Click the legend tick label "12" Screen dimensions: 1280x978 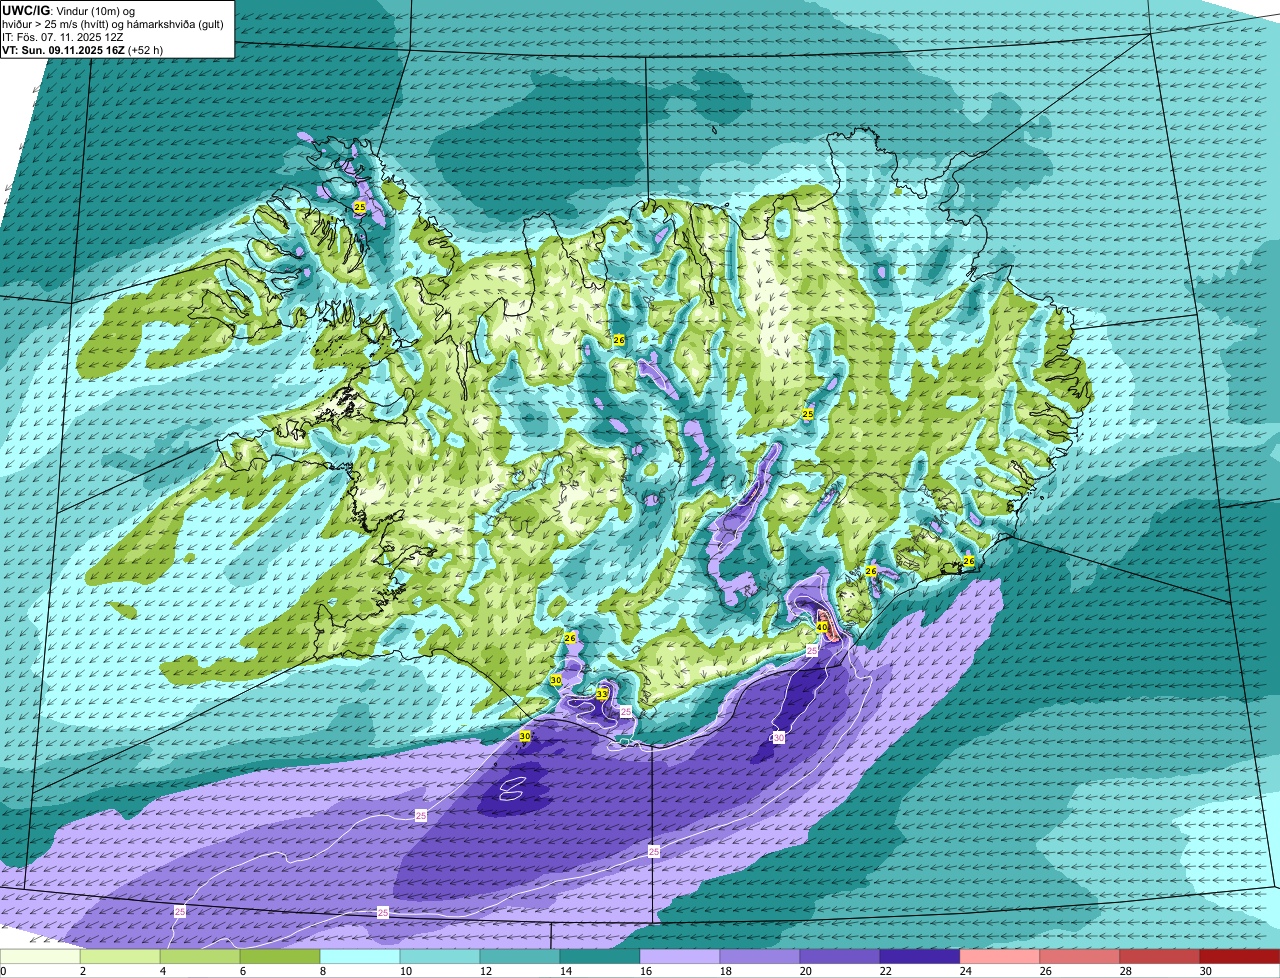coord(486,971)
